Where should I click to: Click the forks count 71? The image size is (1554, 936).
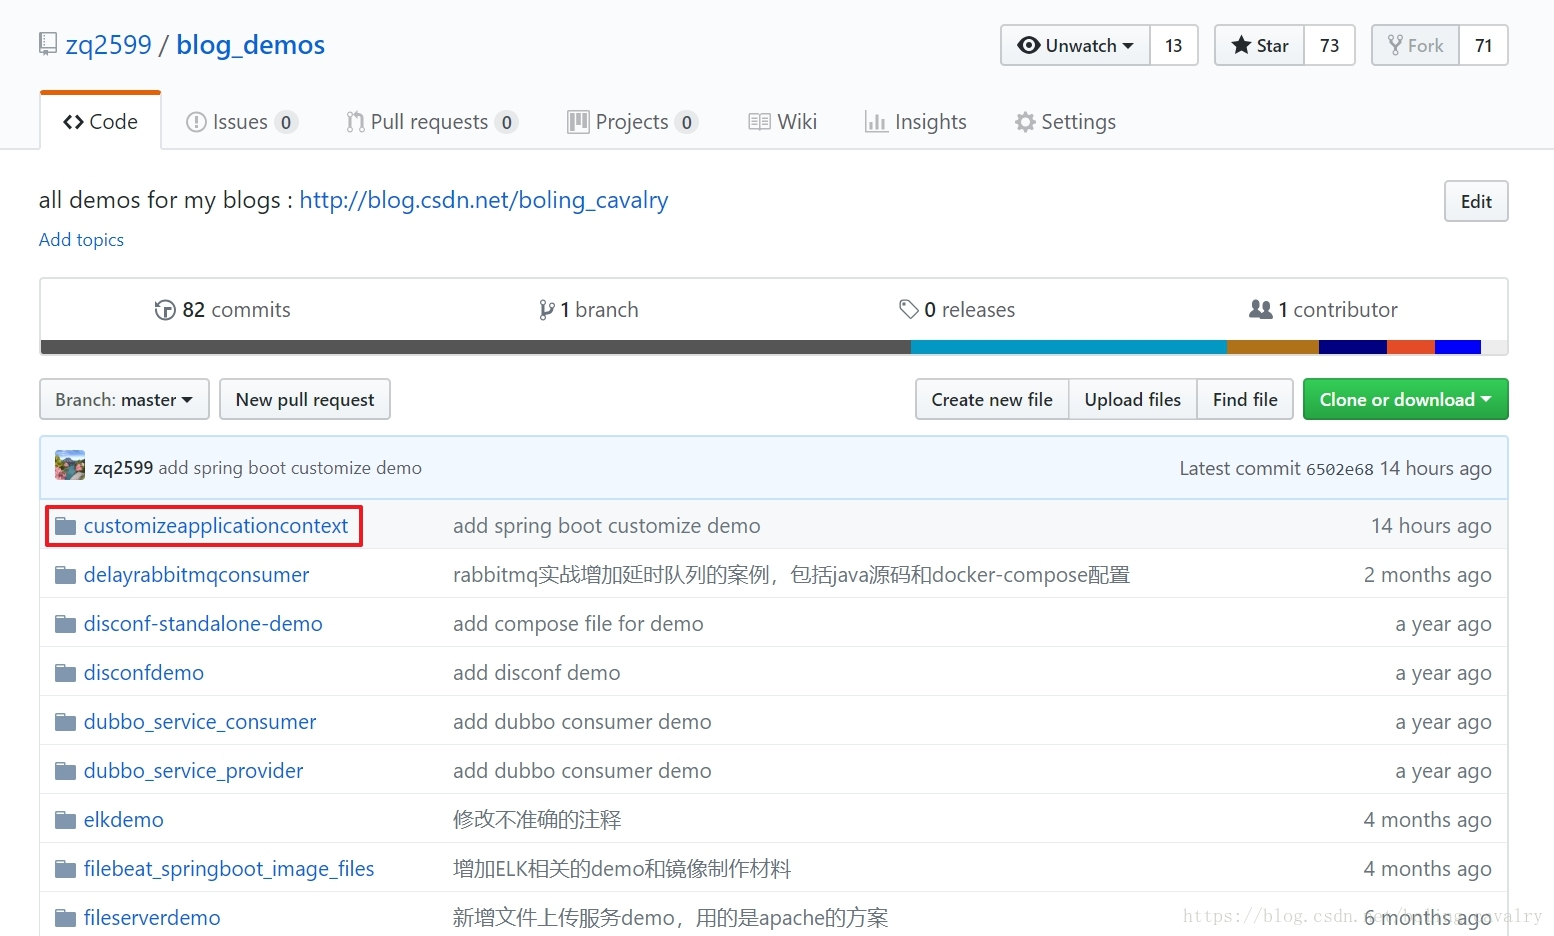pyautogui.click(x=1483, y=45)
